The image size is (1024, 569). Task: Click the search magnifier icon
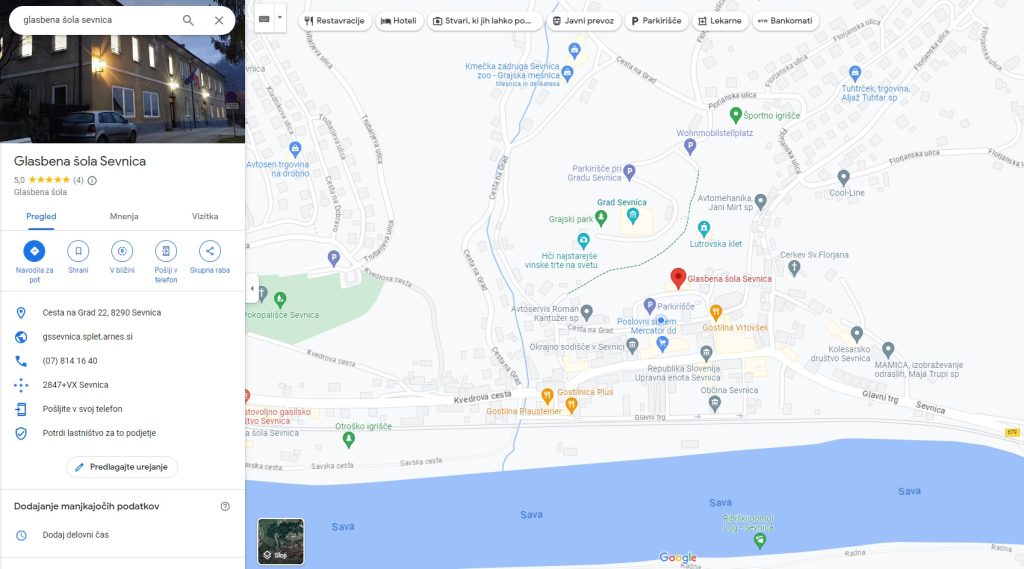coord(188,20)
